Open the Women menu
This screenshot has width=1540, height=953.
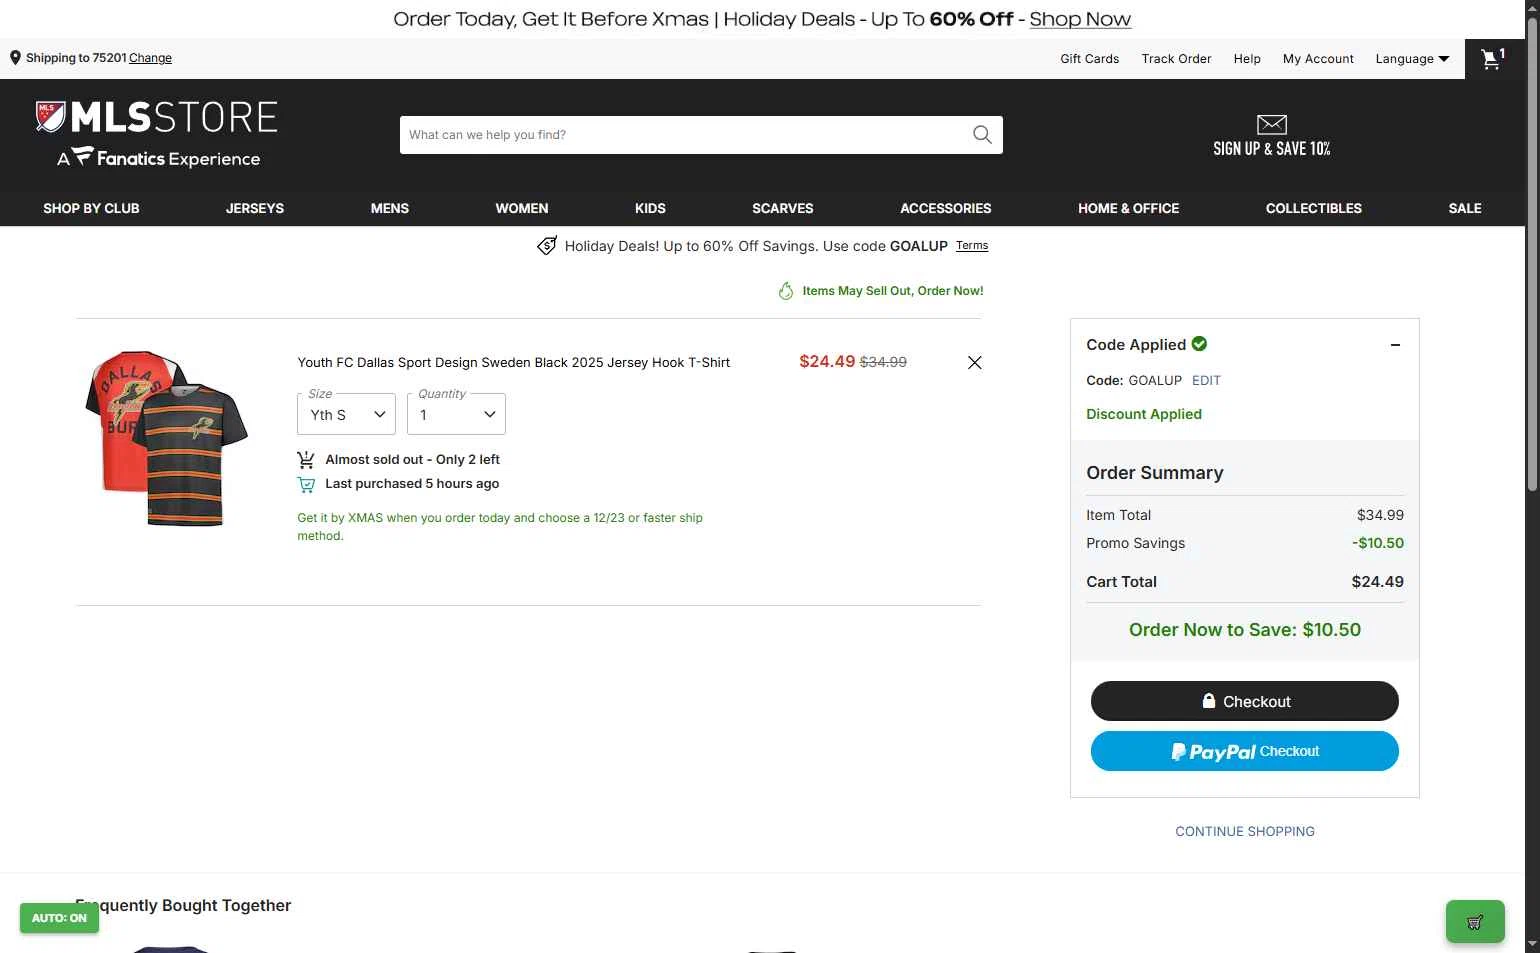pyautogui.click(x=522, y=208)
